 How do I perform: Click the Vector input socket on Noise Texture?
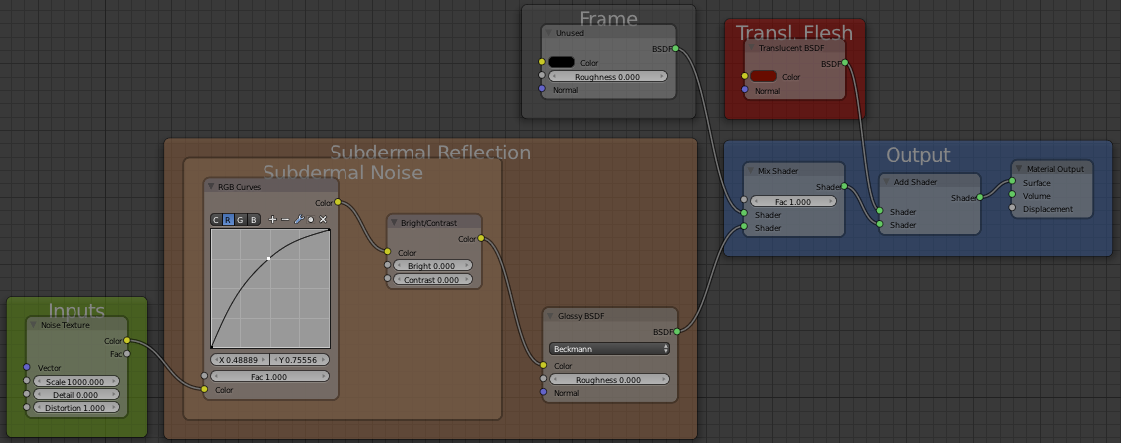click(x=27, y=367)
